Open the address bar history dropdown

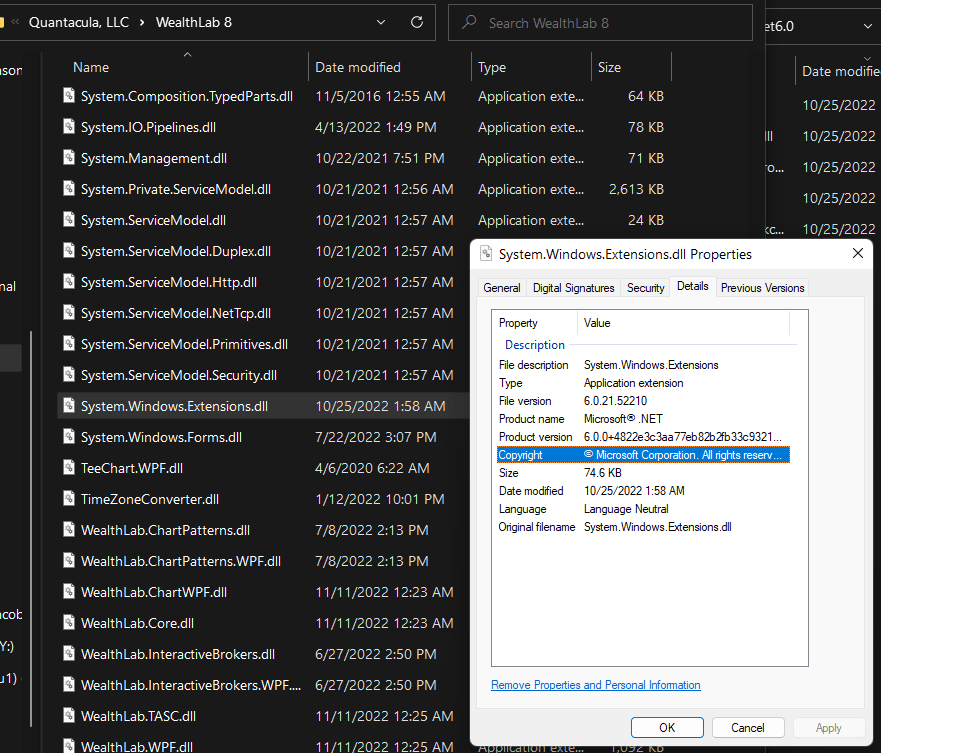coord(381,22)
